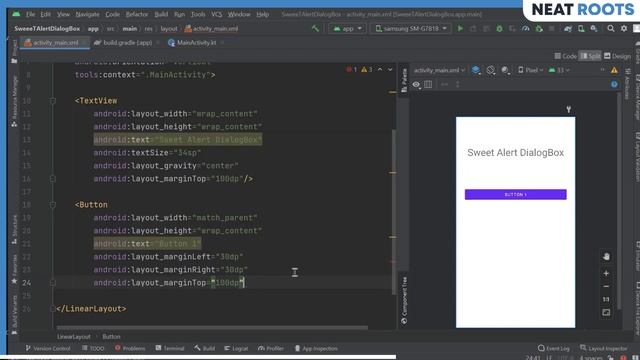The image size is (640, 360).
Task: Open the VCS menu
Action: tap(217, 14)
